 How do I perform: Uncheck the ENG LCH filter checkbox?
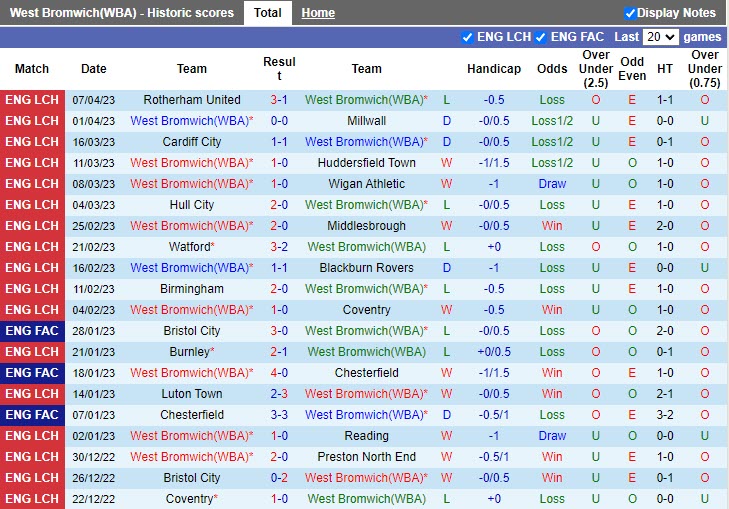[467, 37]
